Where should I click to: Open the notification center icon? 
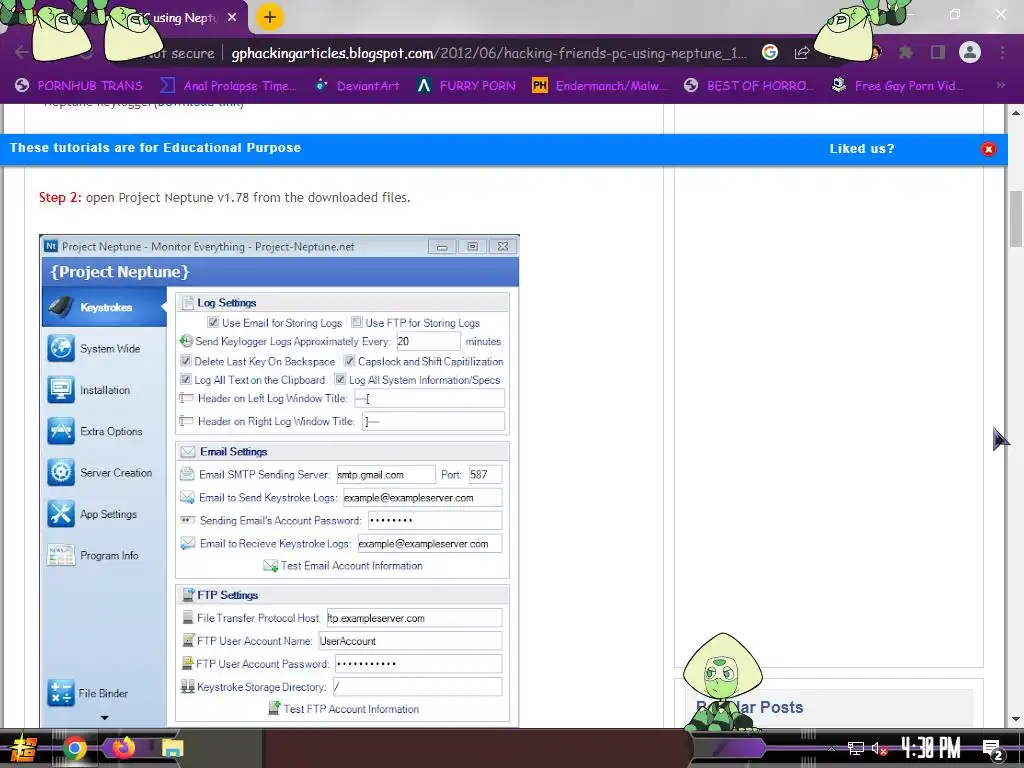pyautogui.click(x=992, y=749)
